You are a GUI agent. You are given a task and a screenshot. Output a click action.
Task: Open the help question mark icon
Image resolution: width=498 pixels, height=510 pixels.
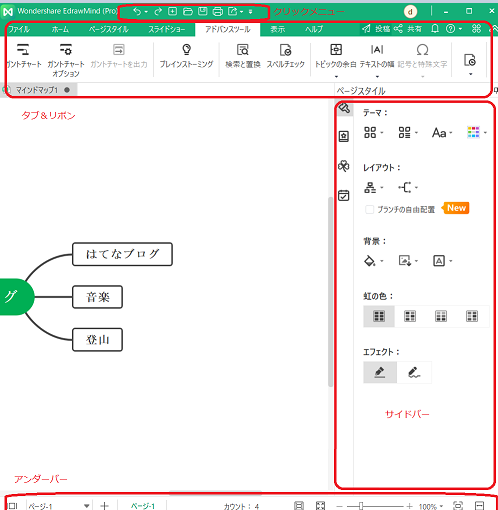pyautogui.click(x=450, y=29)
